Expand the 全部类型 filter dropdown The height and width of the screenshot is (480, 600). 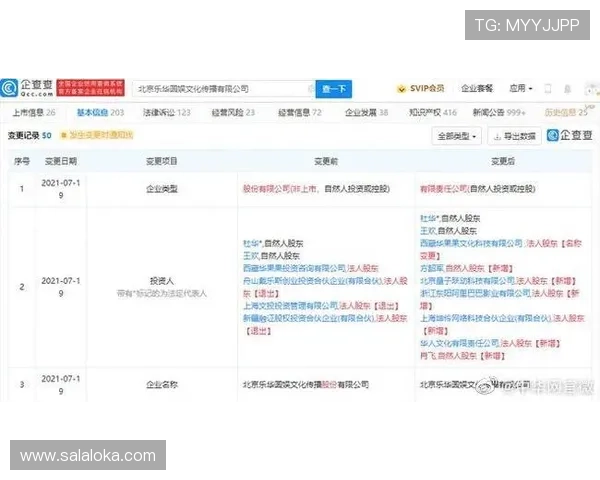[457, 136]
